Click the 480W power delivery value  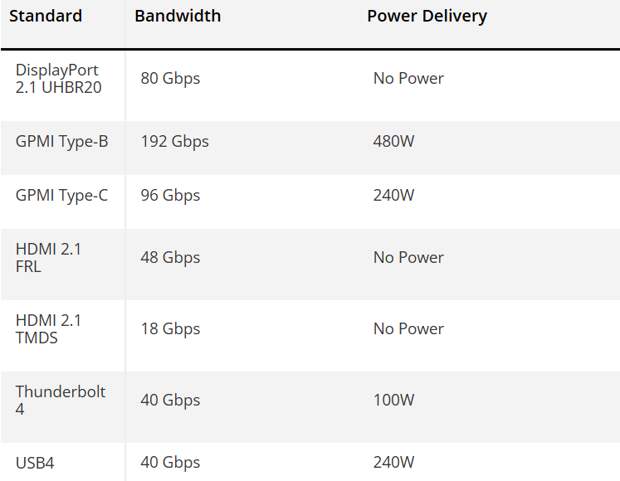[x=394, y=141]
